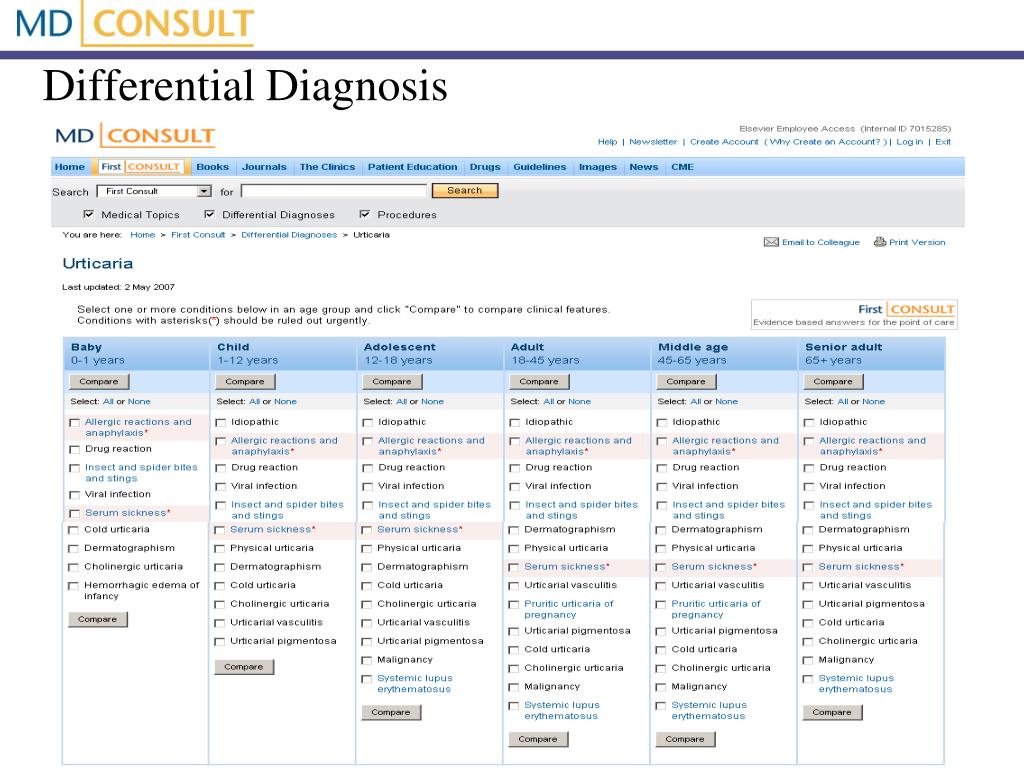Check Idiopathic in the Child column
The height and width of the screenshot is (768, 1024).
point(220,423)
